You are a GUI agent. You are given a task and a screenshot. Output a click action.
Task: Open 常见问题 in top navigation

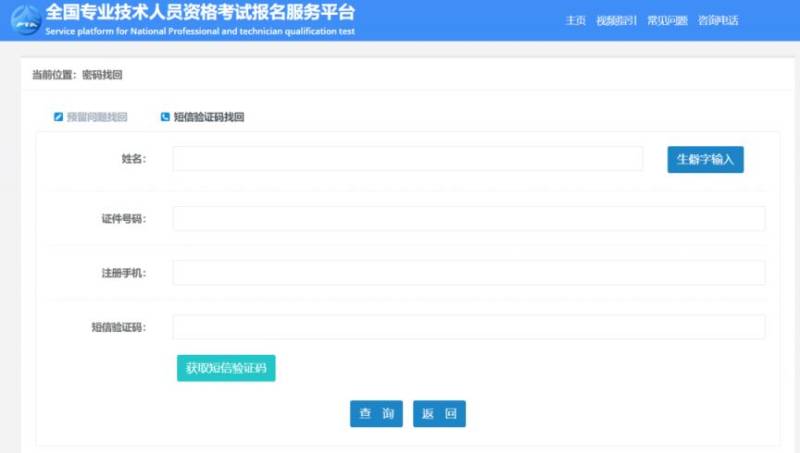point(667,21)
